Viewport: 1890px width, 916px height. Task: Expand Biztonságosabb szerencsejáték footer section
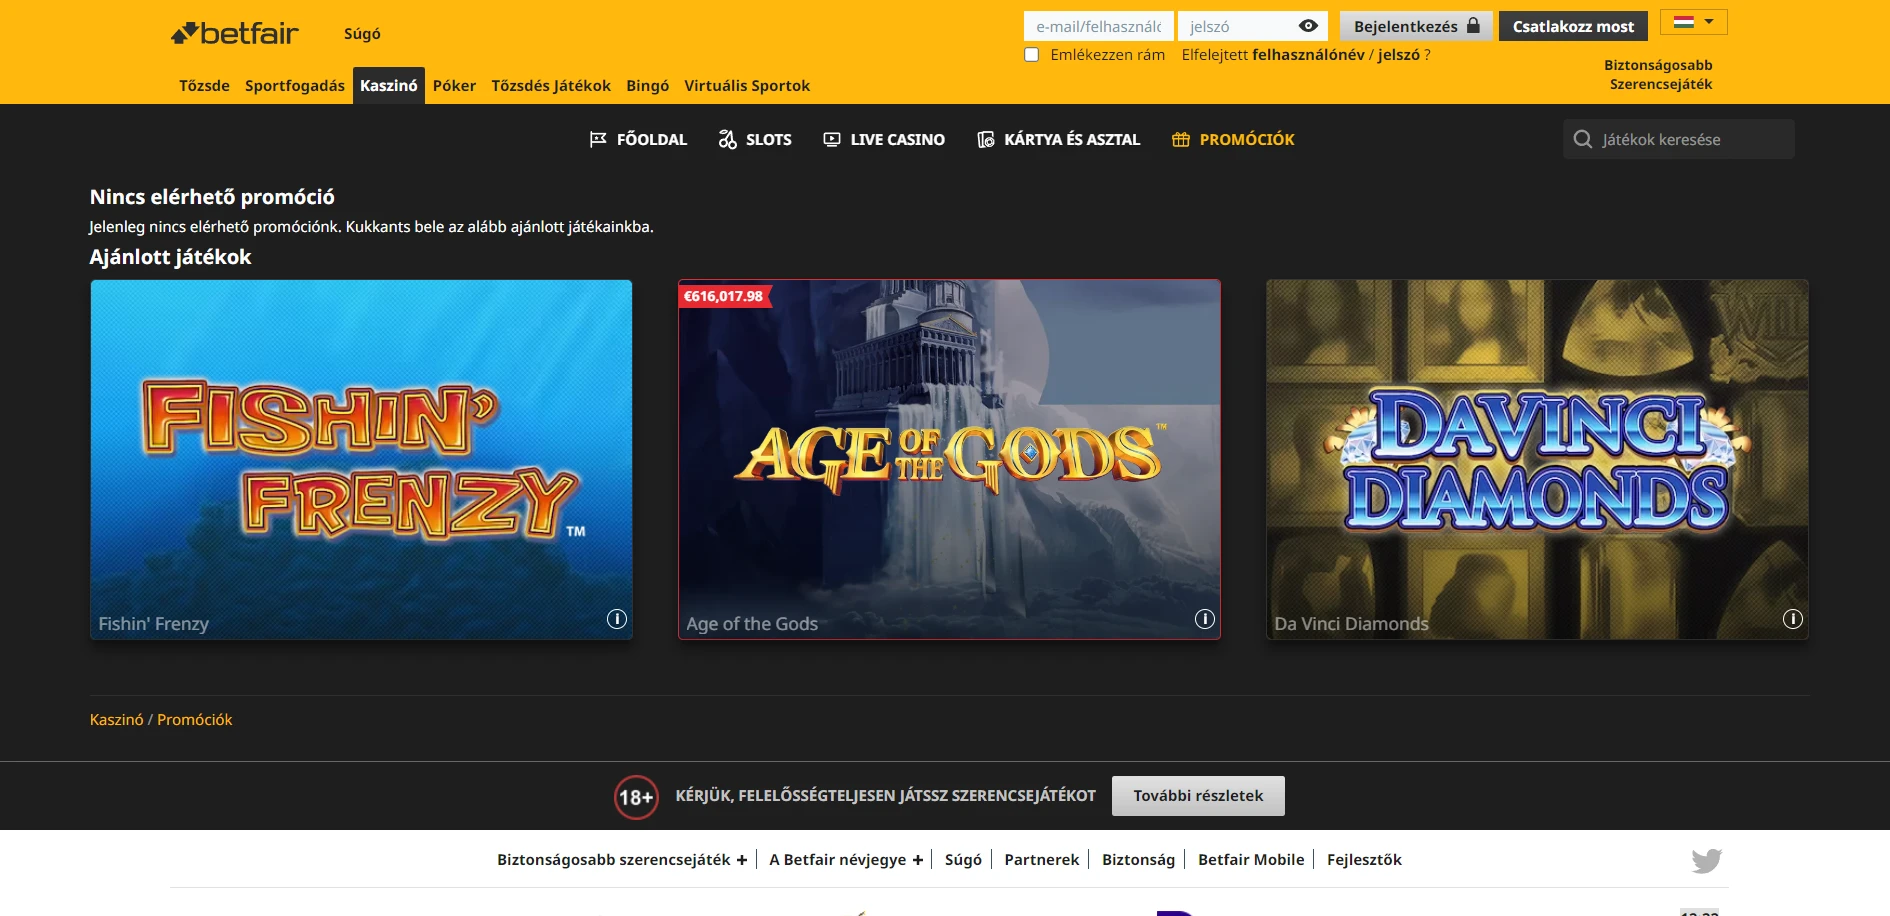tap(621, 860)
